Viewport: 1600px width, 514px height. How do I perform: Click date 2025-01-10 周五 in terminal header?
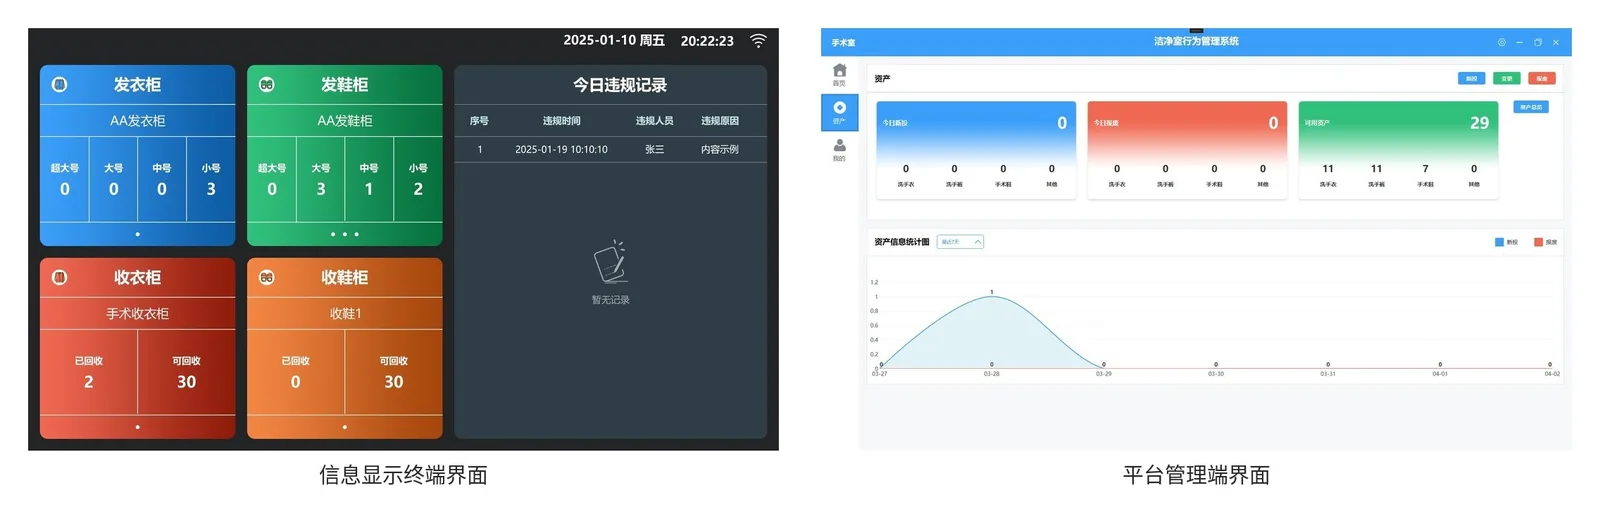614,40
